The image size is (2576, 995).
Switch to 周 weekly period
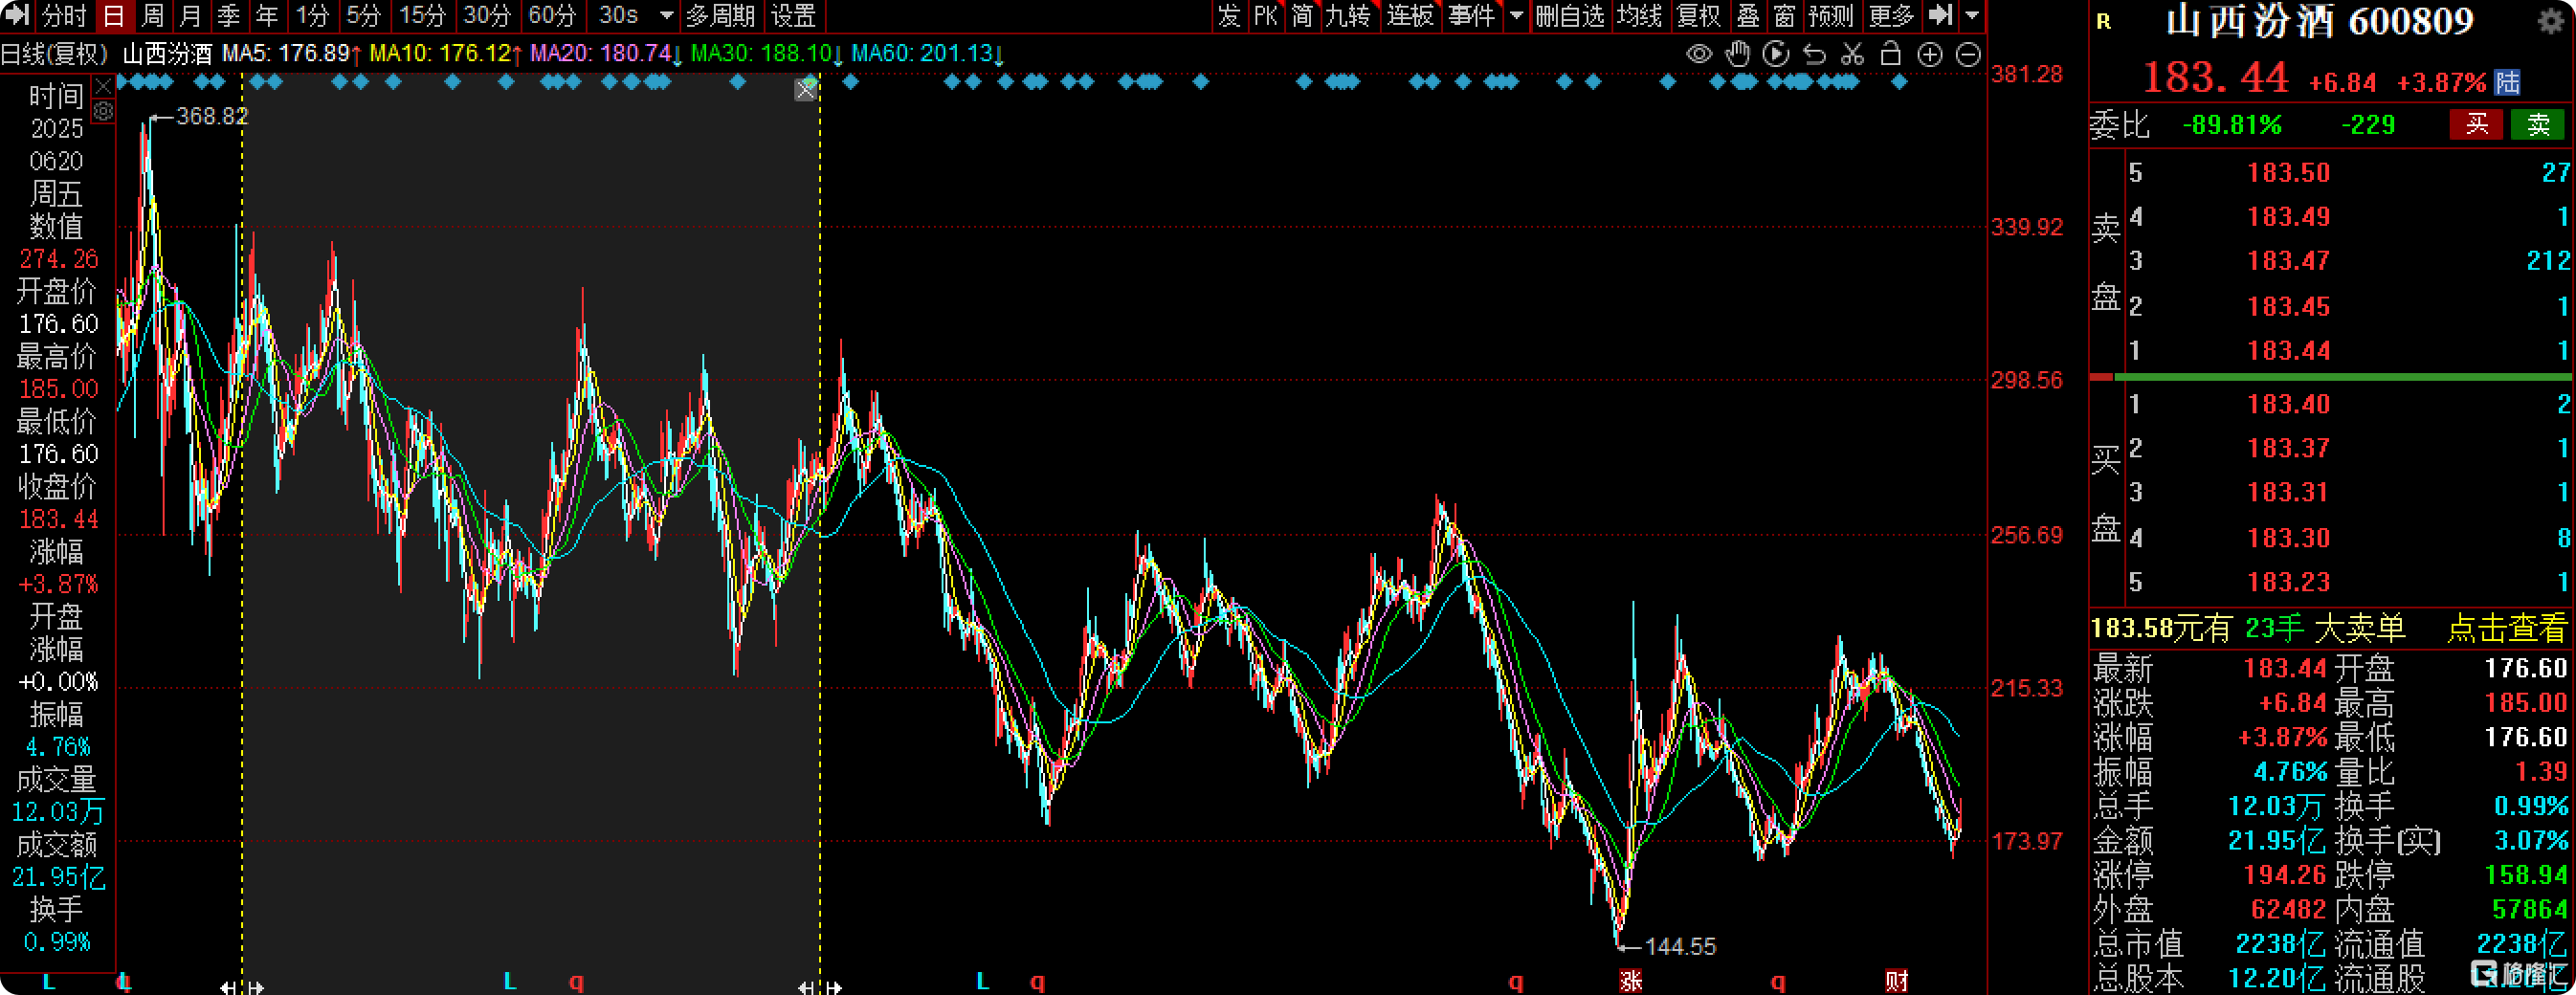[x=152, y=15]
